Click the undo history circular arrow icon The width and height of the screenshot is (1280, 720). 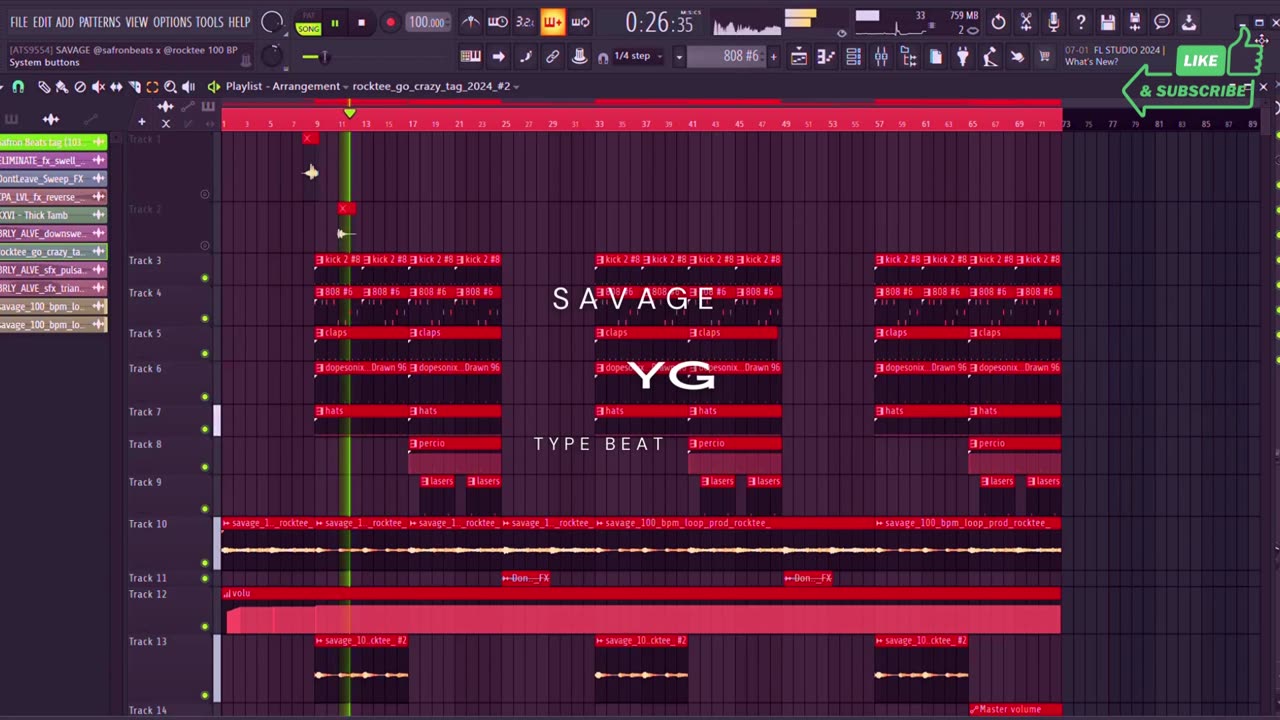tap(998, 22)
